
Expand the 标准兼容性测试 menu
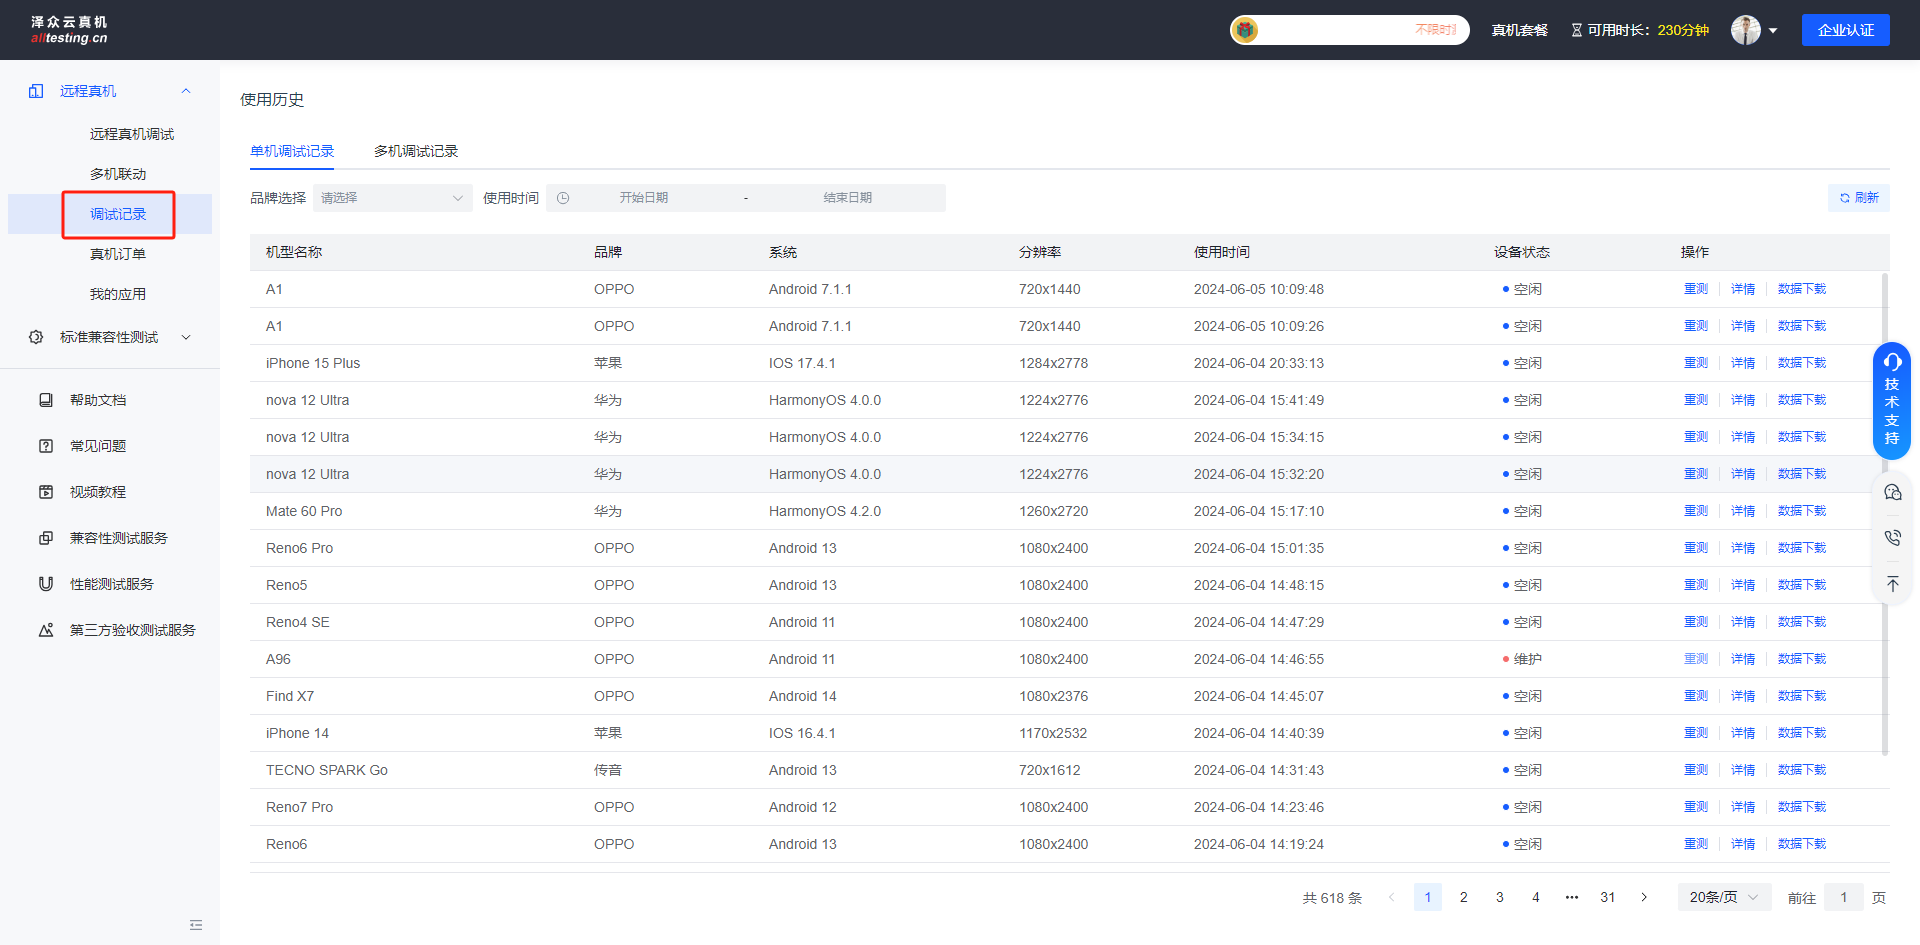click(x=110, y=337)
